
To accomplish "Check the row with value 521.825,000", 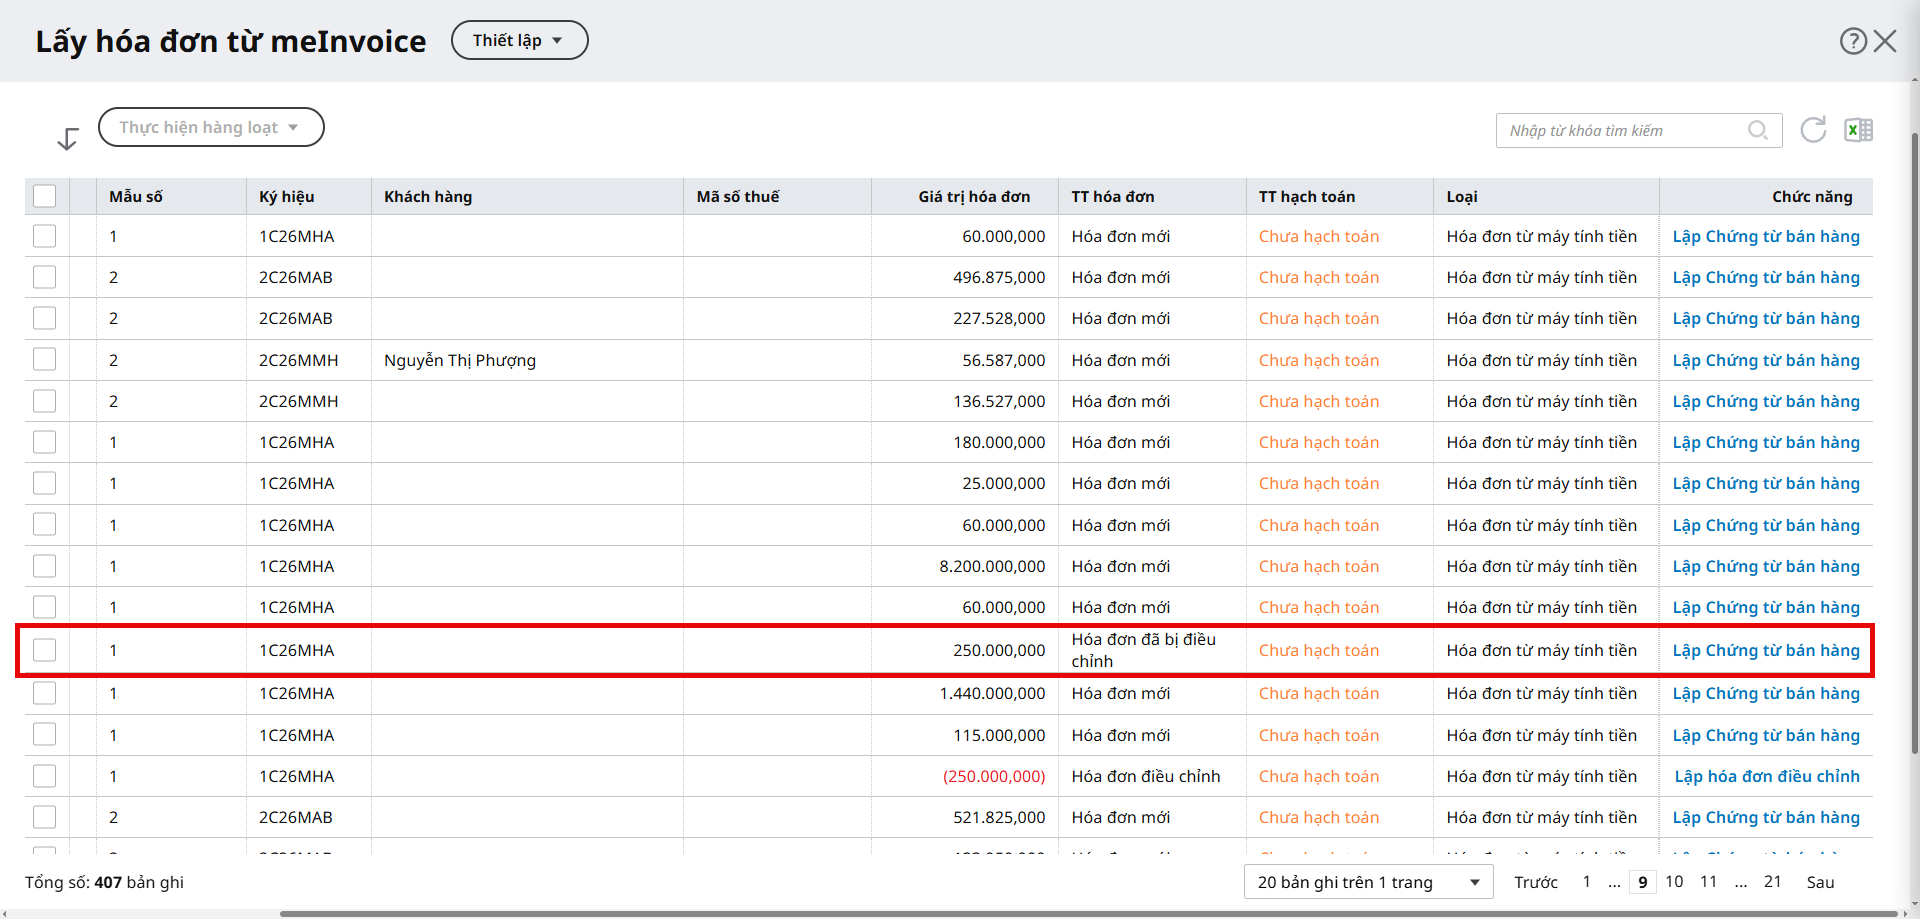I will click(x=45, y=817).
